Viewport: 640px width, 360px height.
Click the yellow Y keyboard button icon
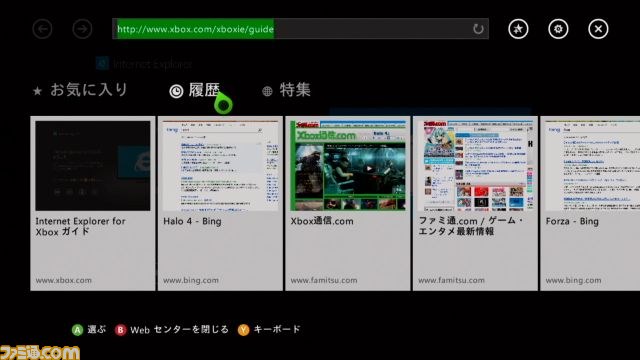click(243, 330)
